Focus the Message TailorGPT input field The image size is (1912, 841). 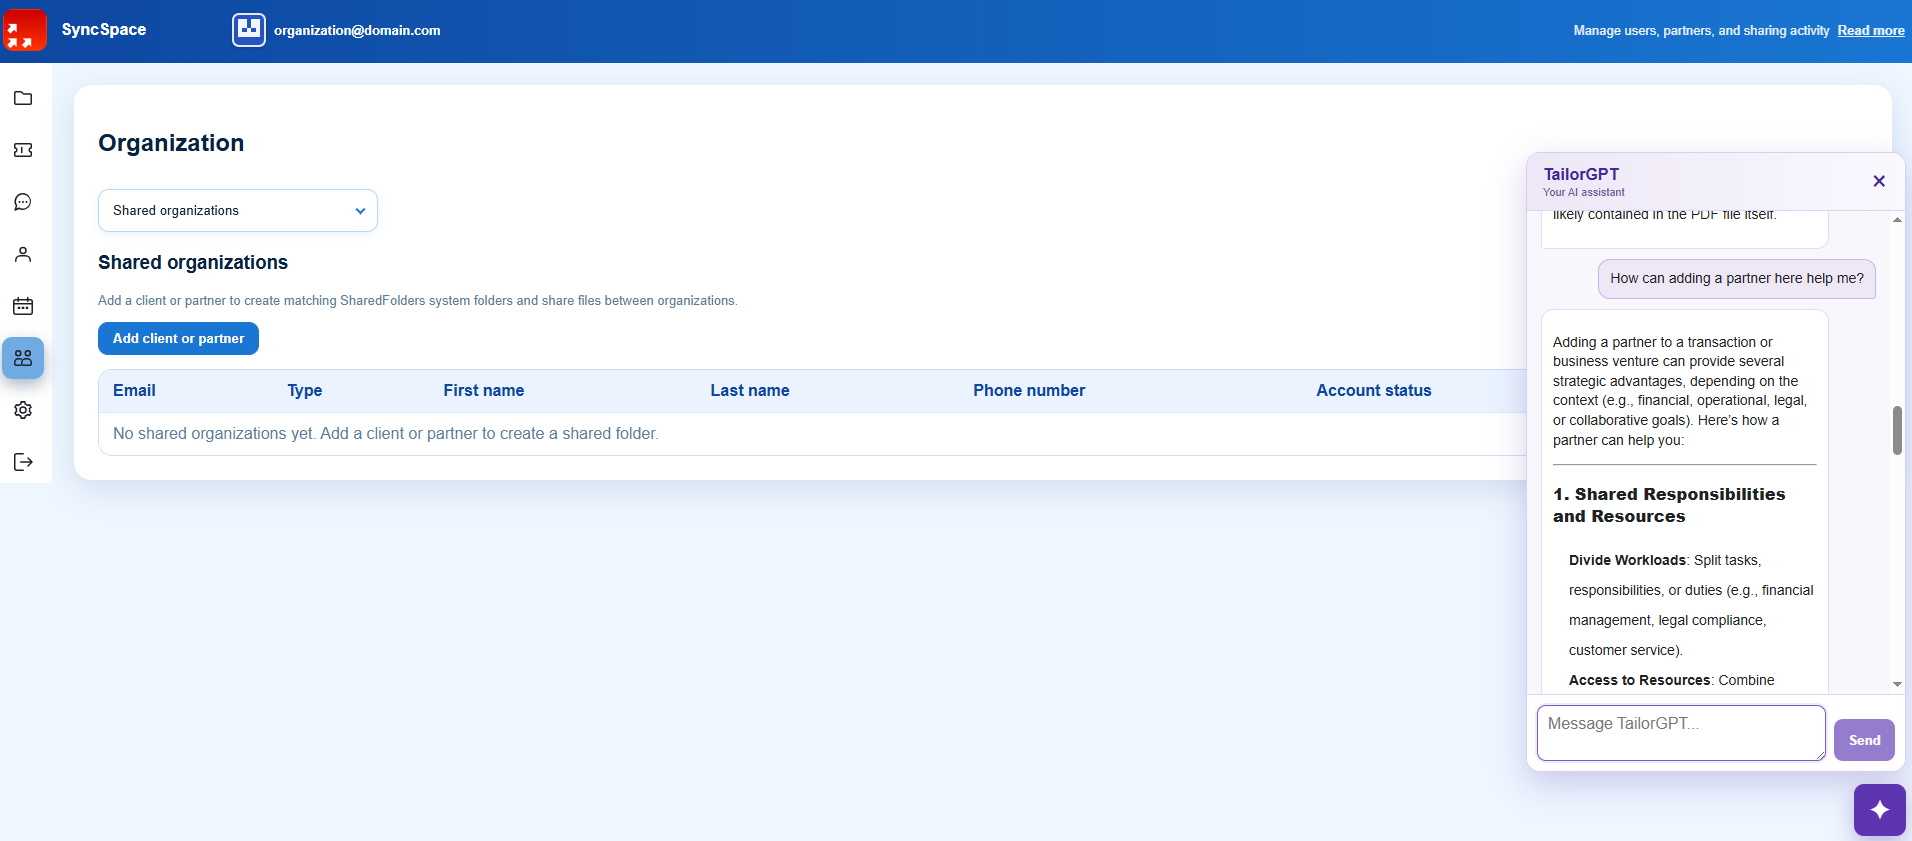pyautogui.click(x=1681, y=733)
